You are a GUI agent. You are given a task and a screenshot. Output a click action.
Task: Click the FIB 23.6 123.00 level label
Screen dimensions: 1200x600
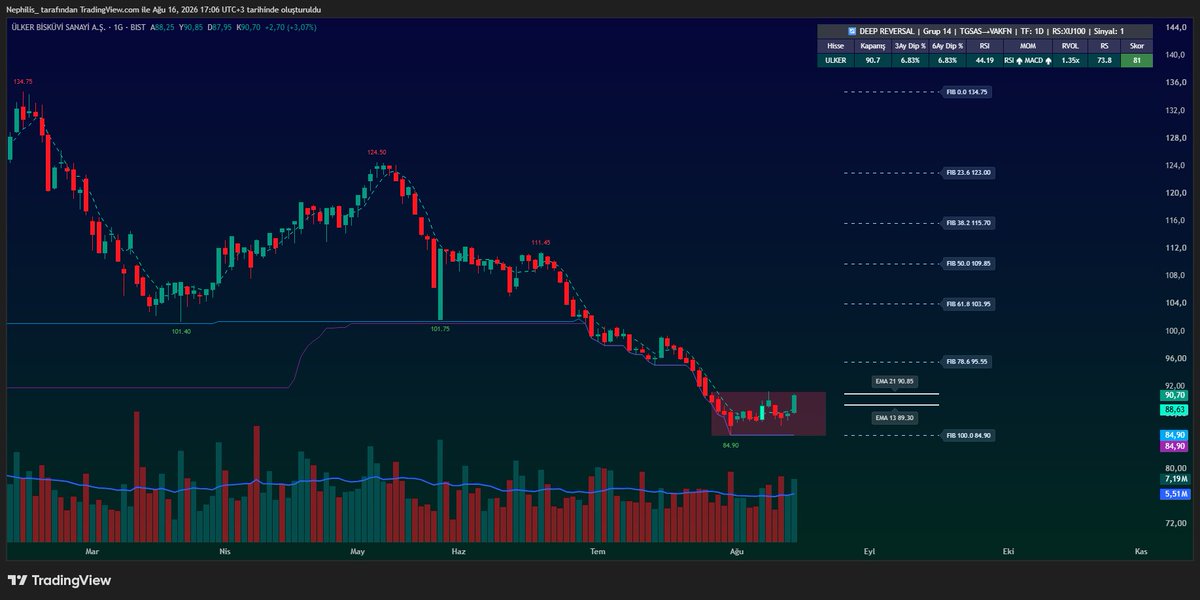click(969, 173)
